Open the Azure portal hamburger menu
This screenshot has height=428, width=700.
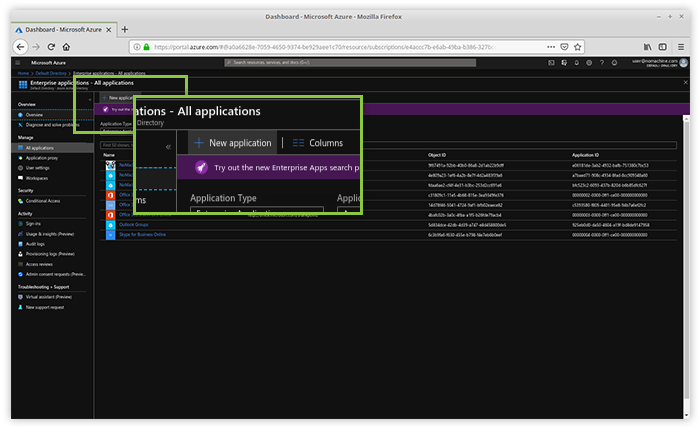pyautogui.click(x=19, y=62)
